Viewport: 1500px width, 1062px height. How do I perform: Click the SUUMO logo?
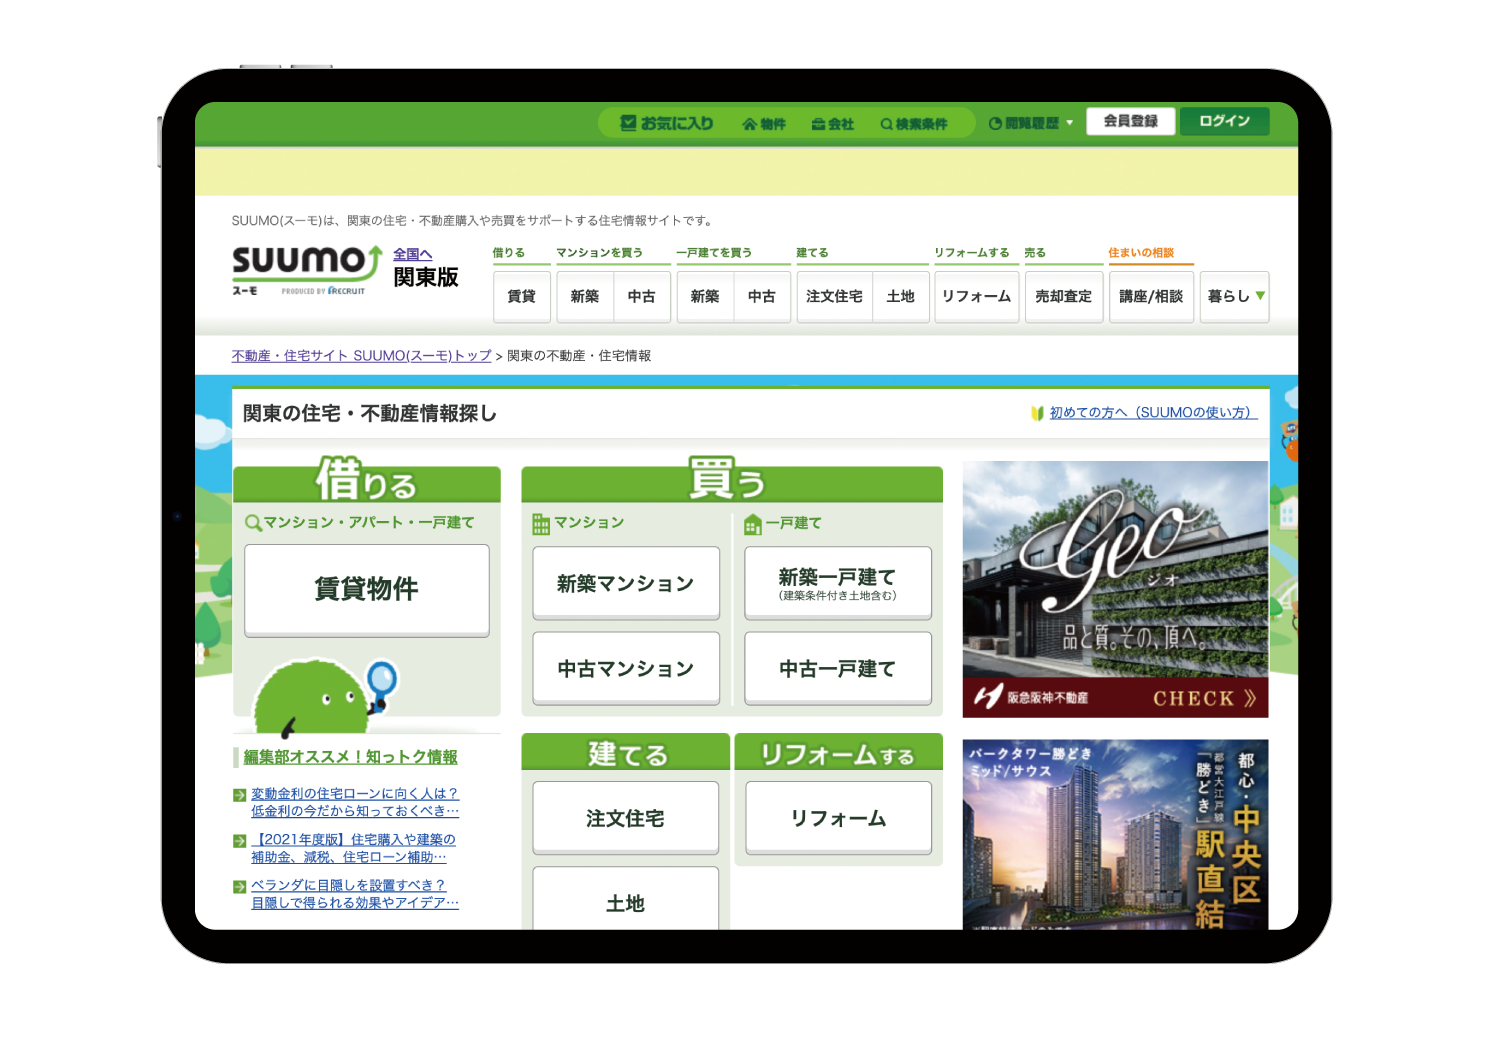307,270
